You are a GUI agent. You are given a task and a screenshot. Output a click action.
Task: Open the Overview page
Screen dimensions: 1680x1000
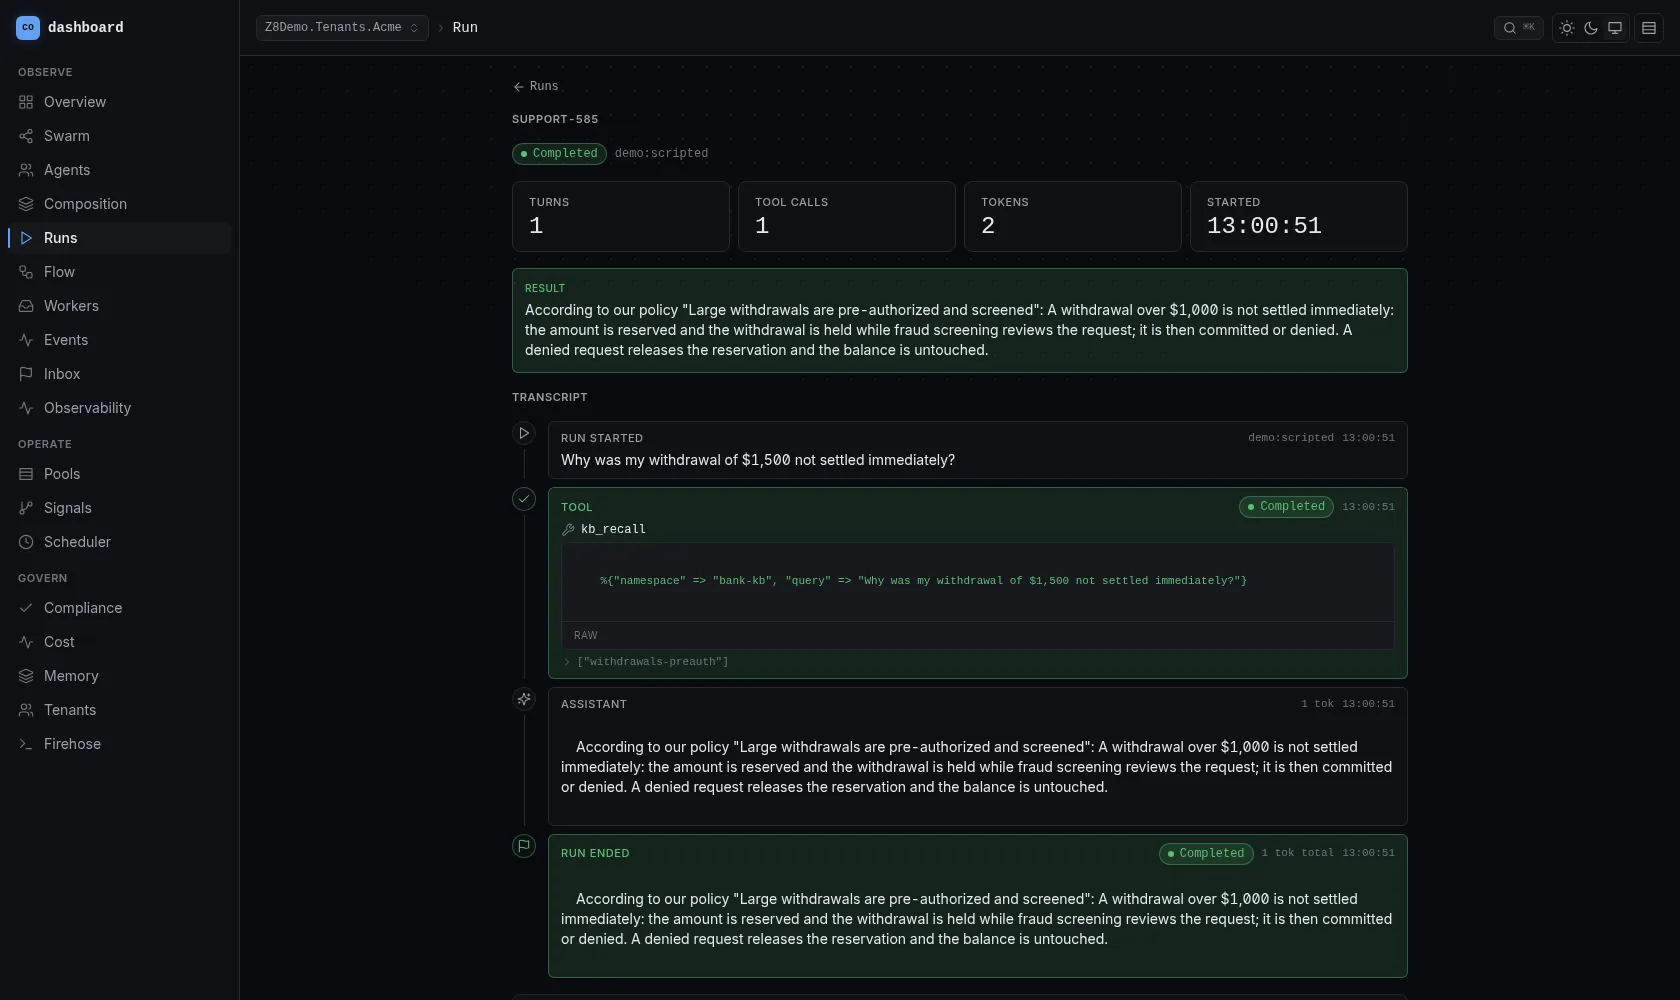(x=120, y=102)
